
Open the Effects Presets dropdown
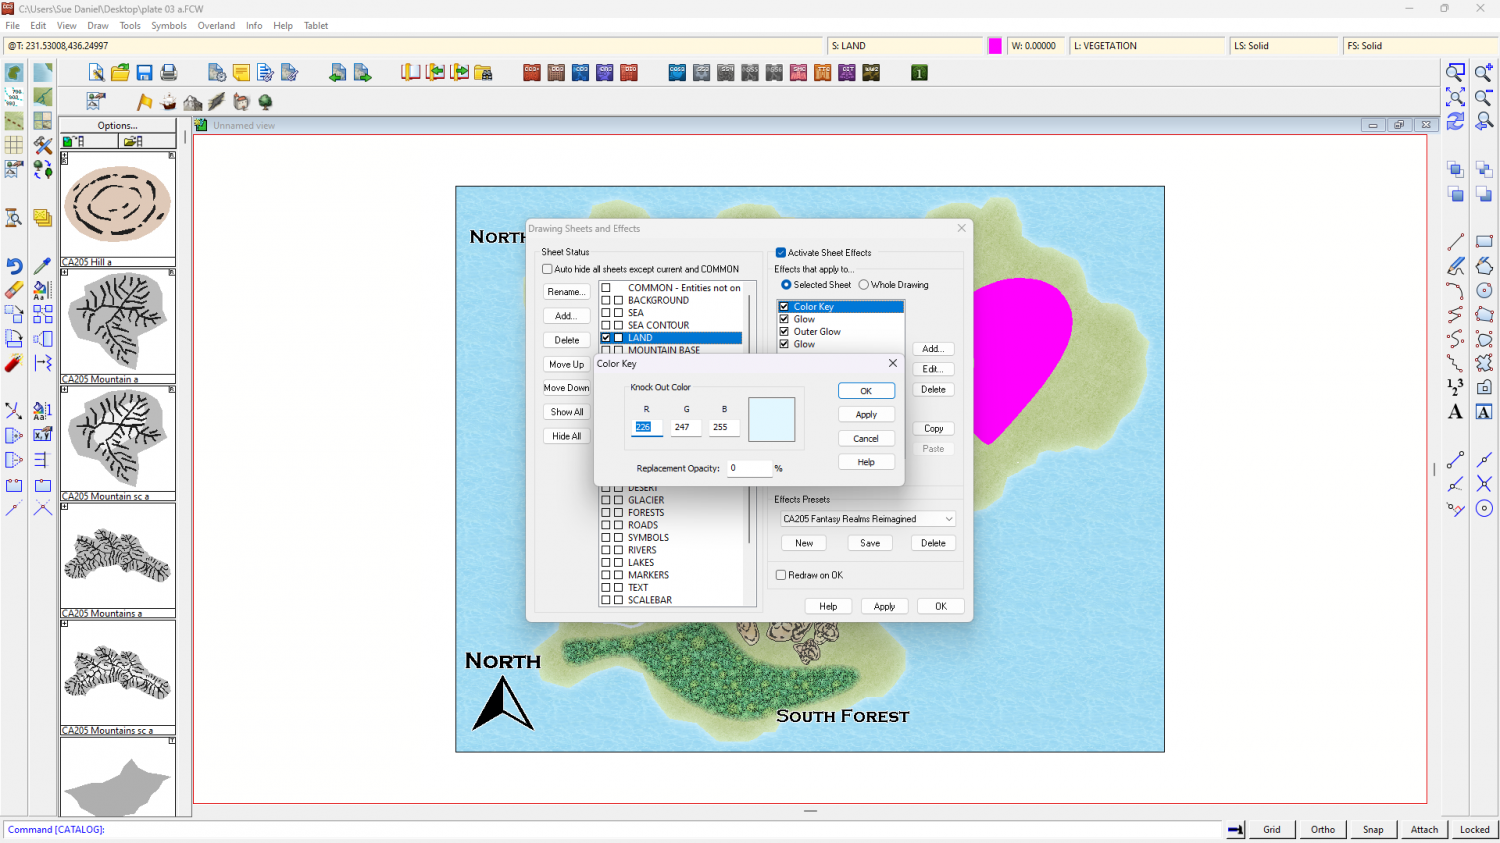867,519
